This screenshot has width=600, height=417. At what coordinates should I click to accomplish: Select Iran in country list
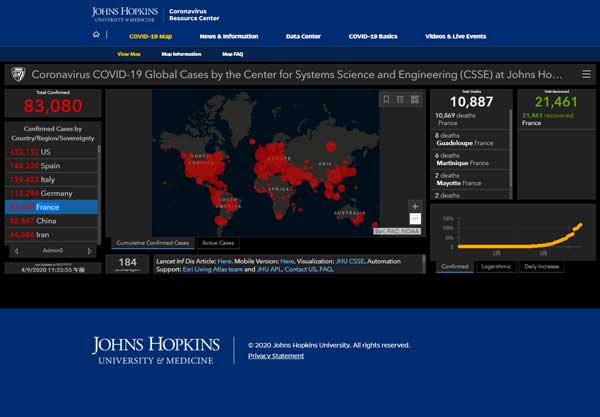tap(51, 235)
